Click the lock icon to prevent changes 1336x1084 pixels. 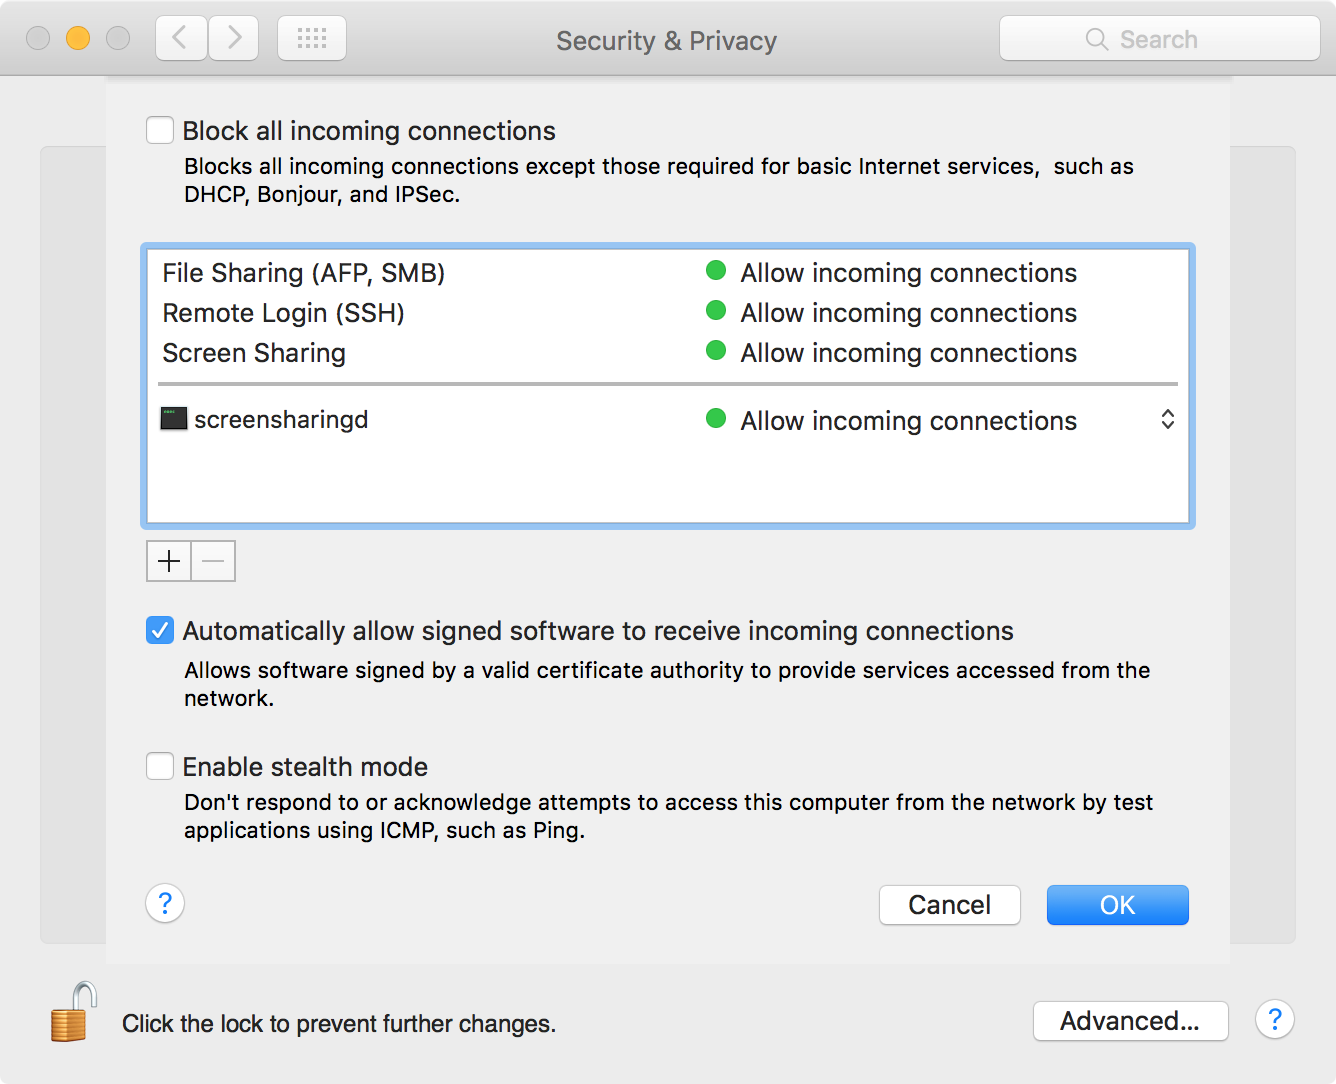(72, 1014)
